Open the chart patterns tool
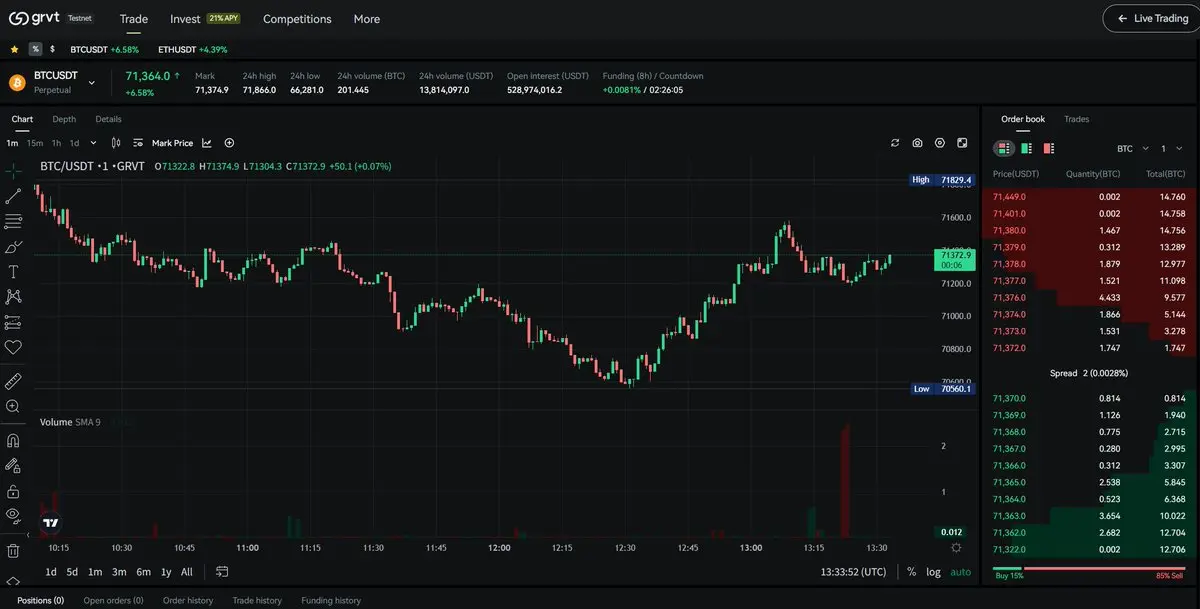 (13, 297)
